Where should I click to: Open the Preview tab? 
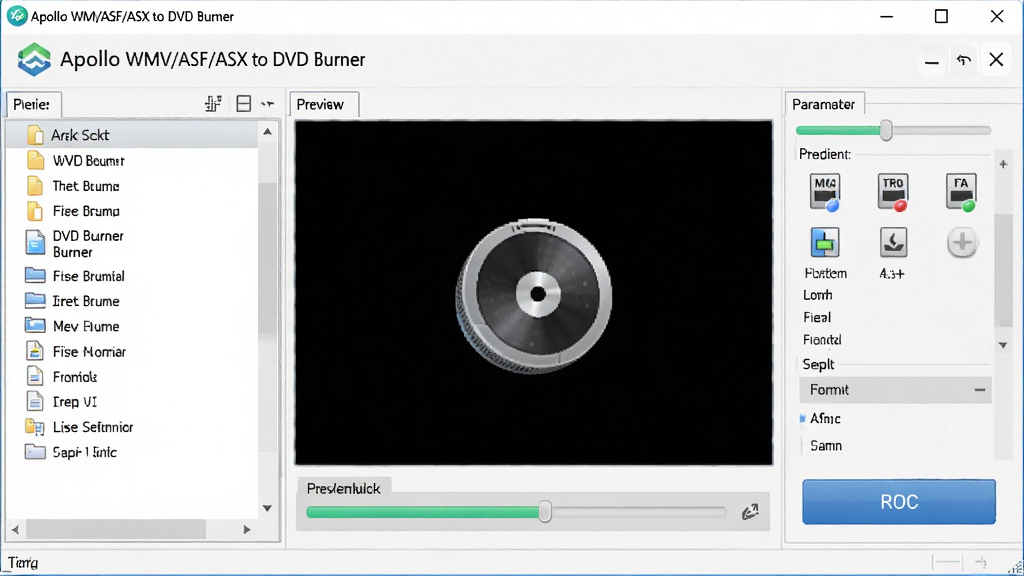324,104
